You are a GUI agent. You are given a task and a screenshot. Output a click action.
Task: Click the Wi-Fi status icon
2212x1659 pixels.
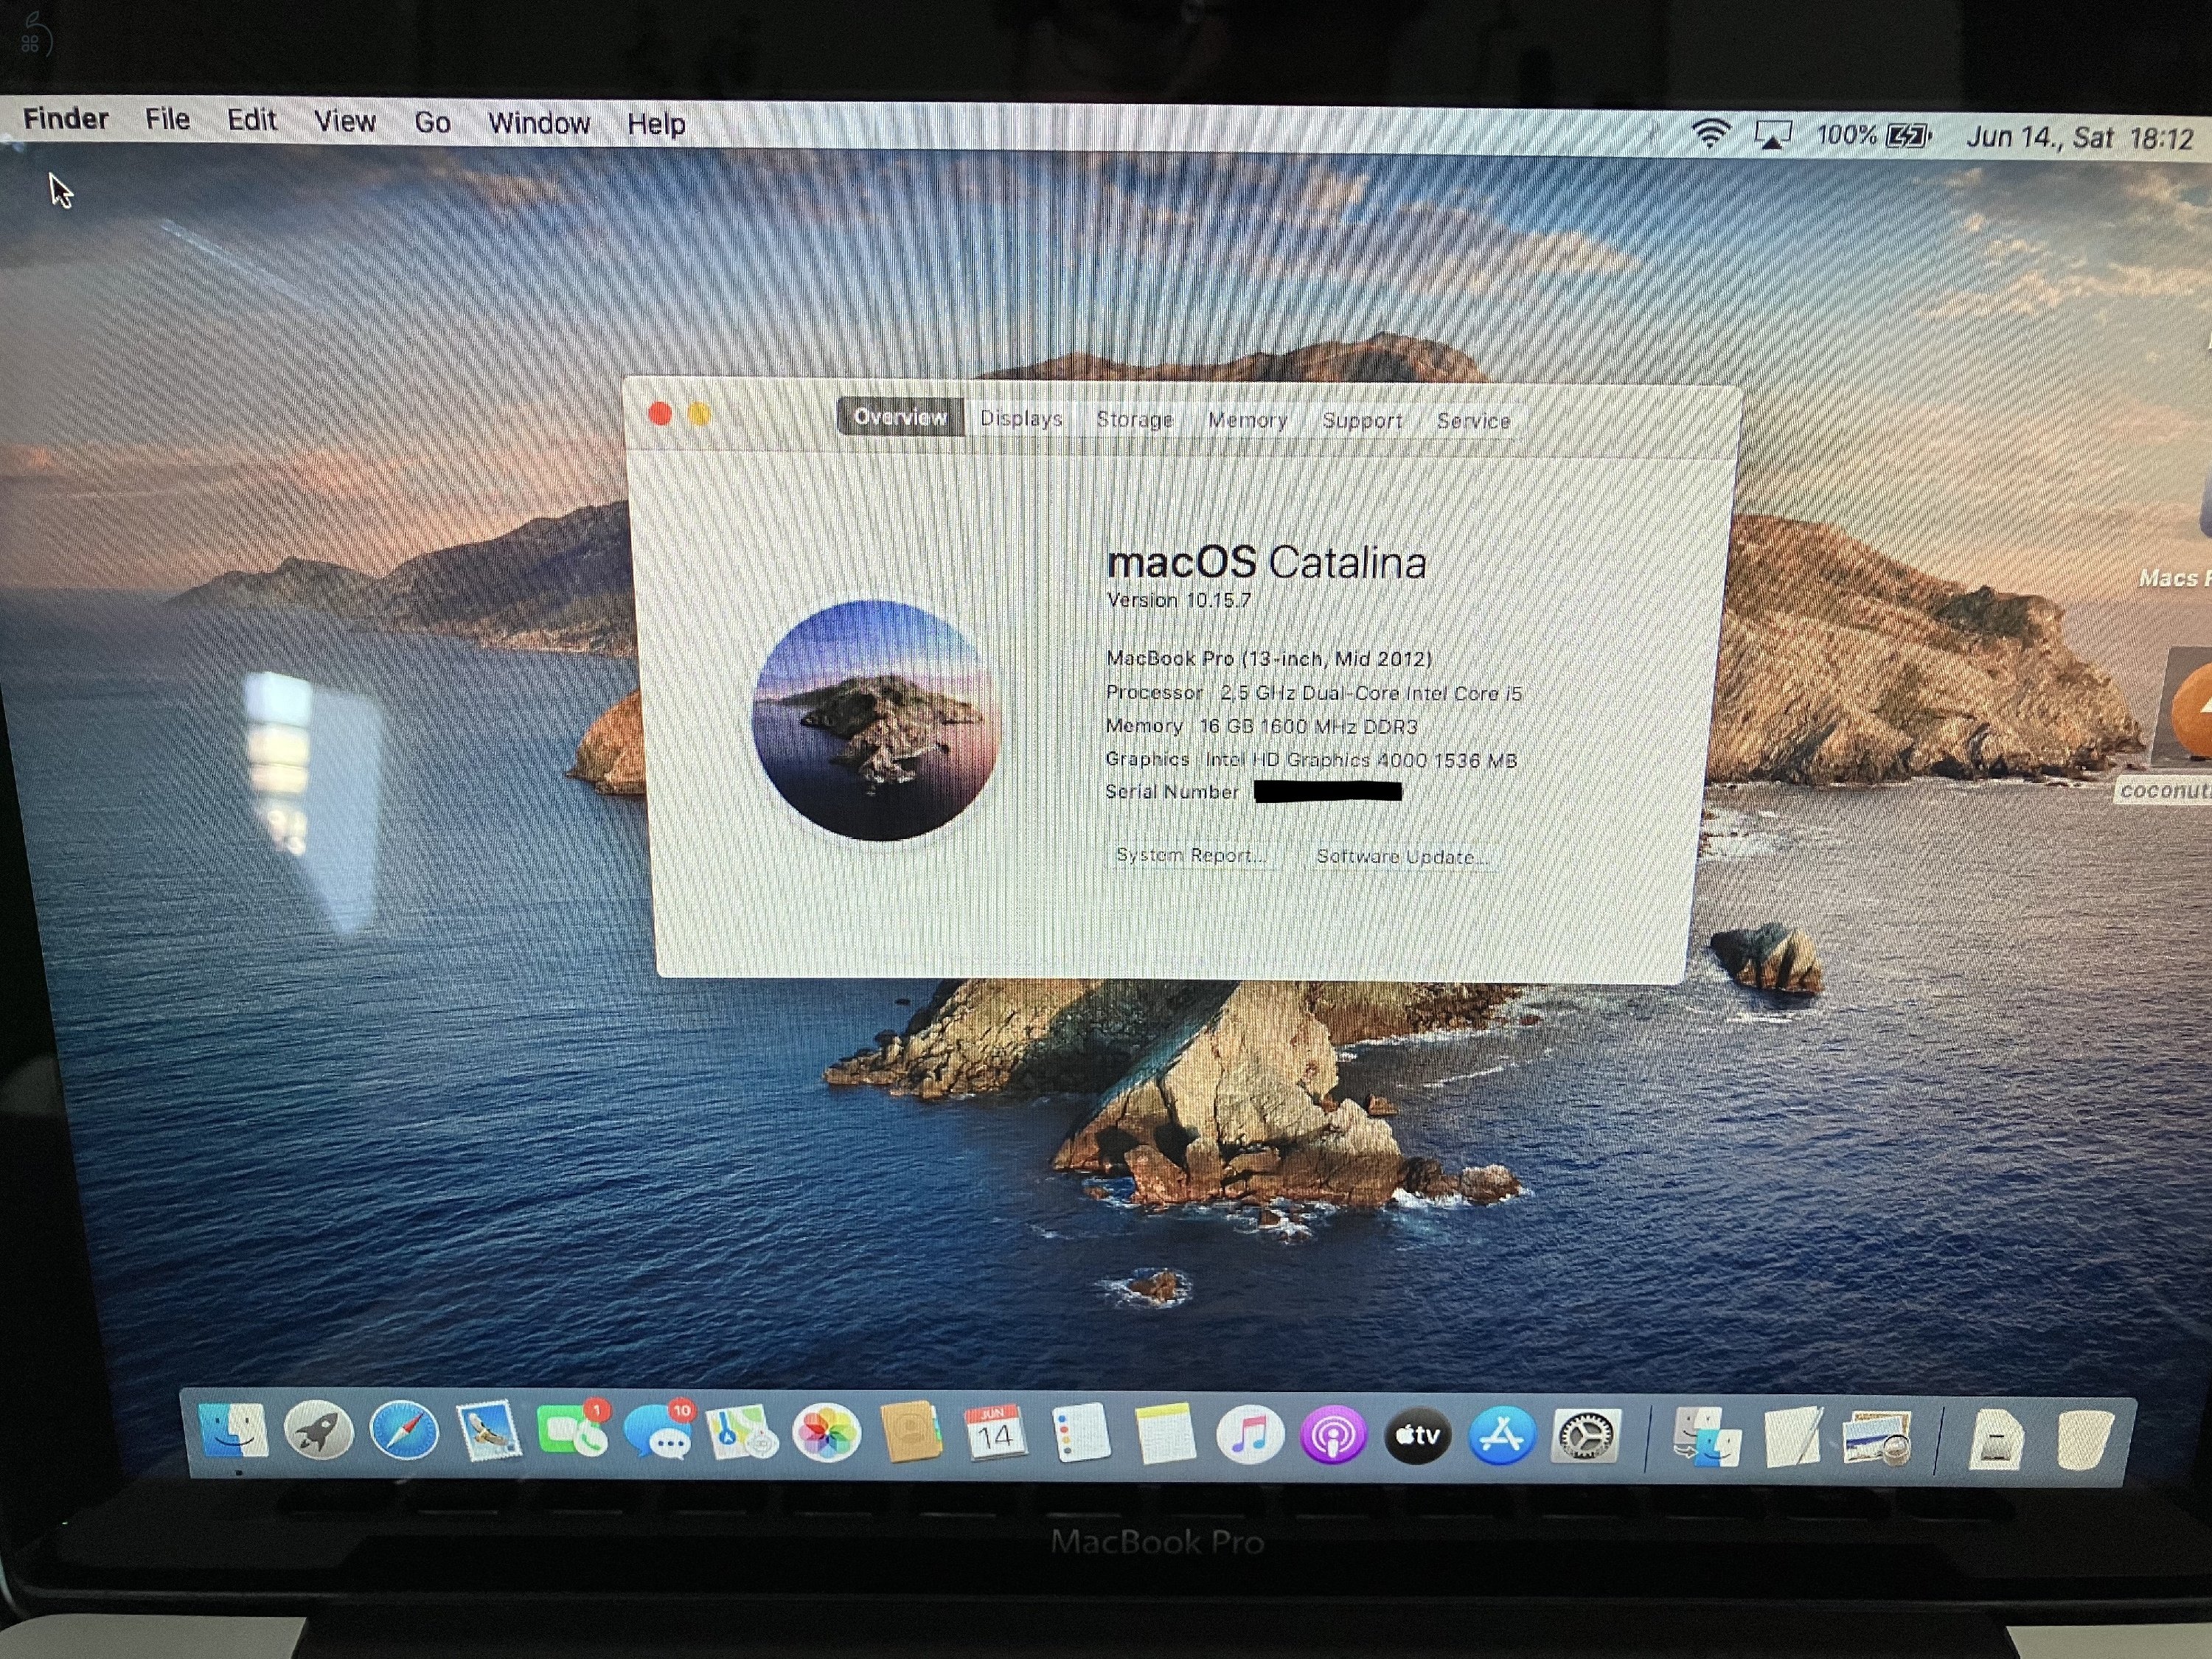[1711, 133]
